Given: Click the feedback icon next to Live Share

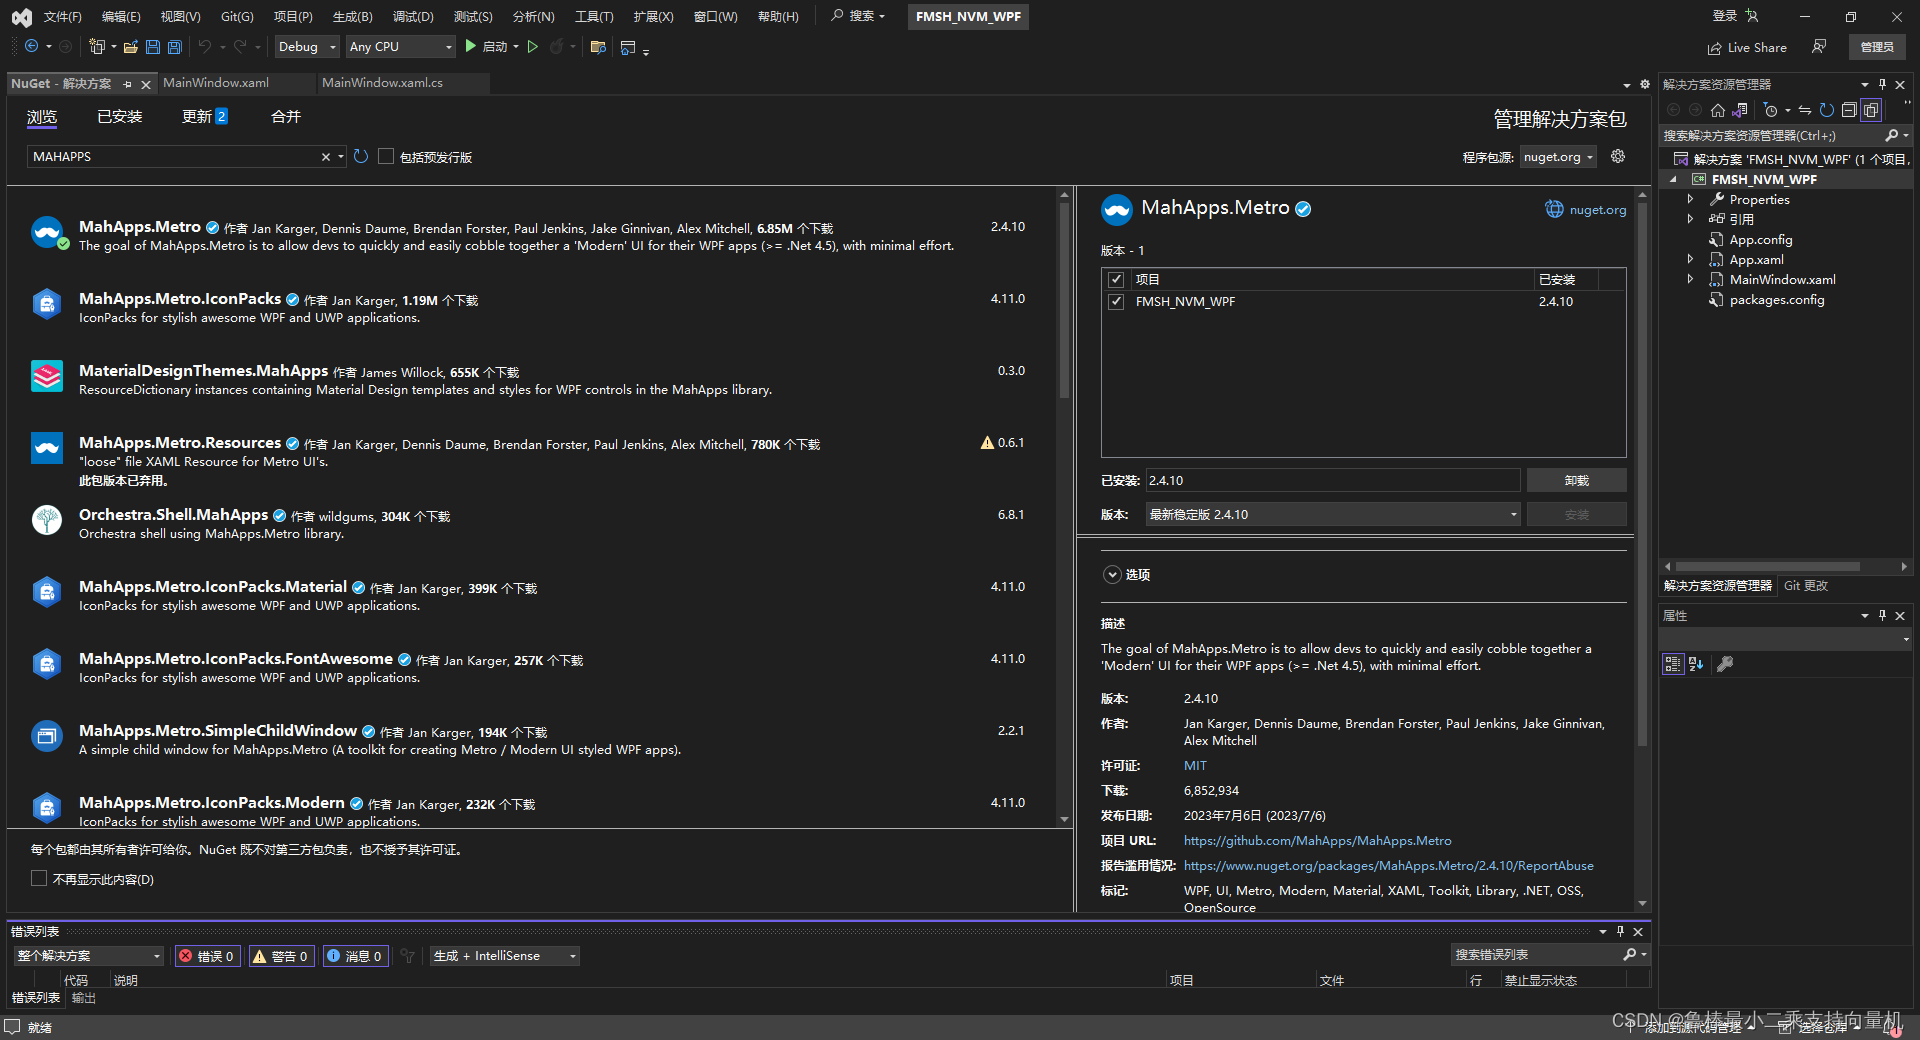Looking at the screenshot, I should click(1819, 47).
